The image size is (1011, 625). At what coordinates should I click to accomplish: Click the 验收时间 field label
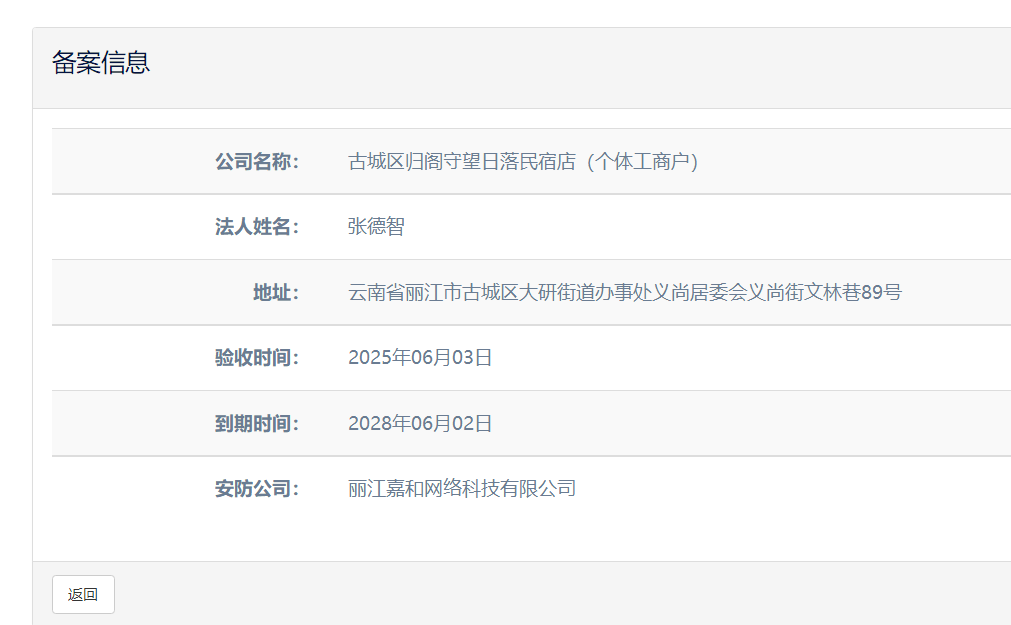[x=256, y=358]
